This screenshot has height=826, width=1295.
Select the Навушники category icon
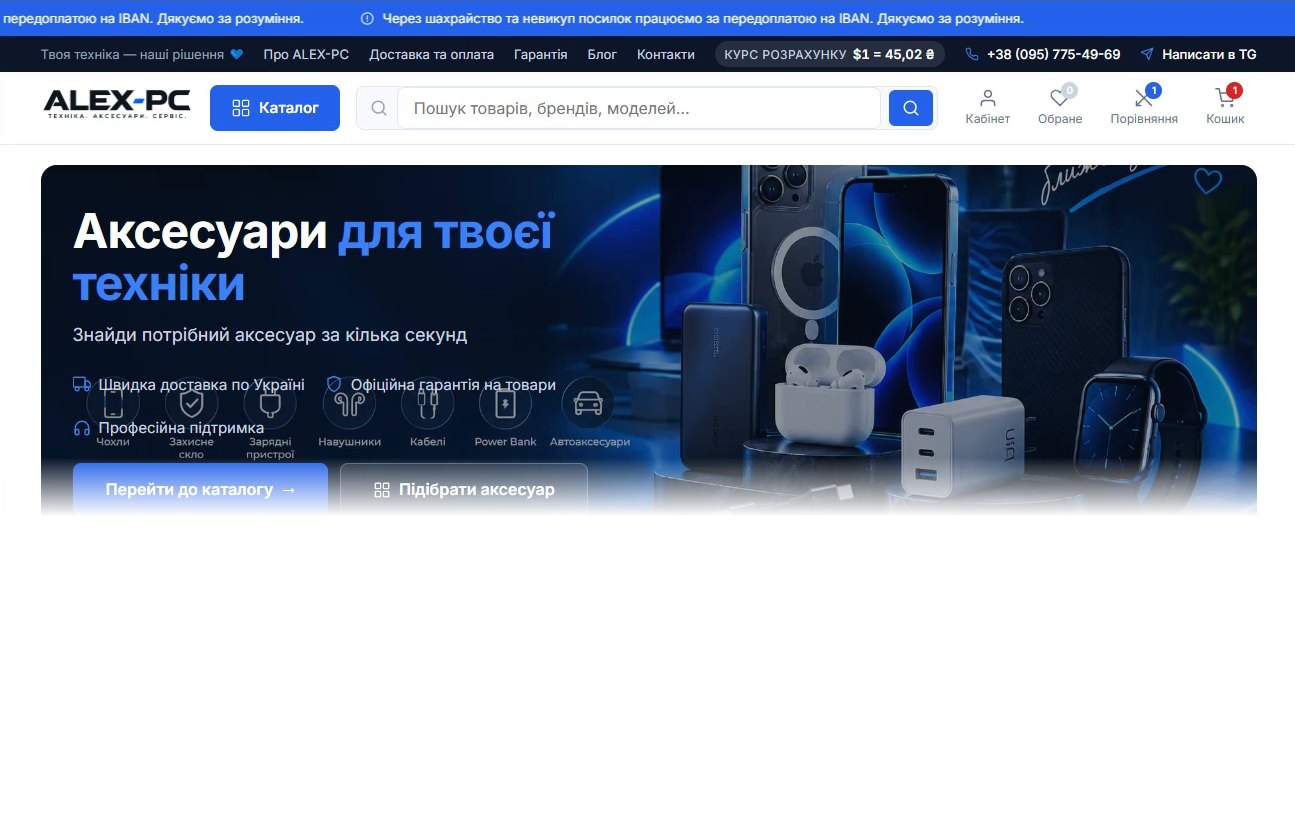(349, 404)
